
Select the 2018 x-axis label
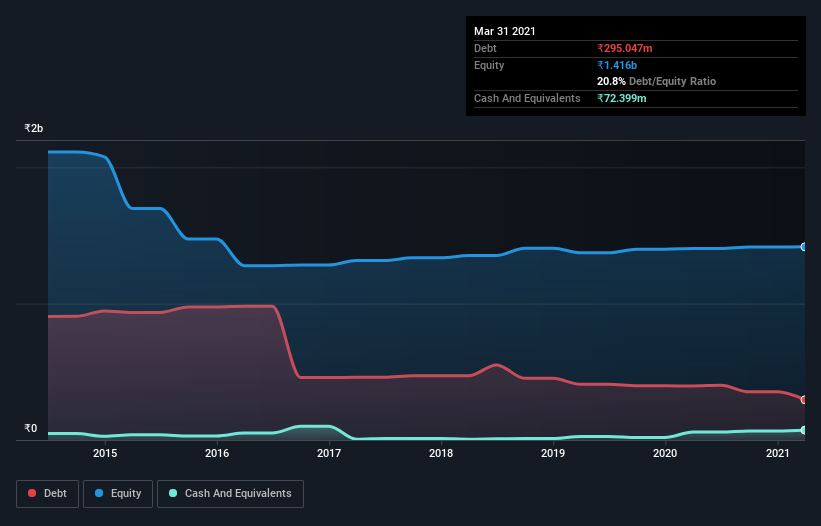pos(441,453)
